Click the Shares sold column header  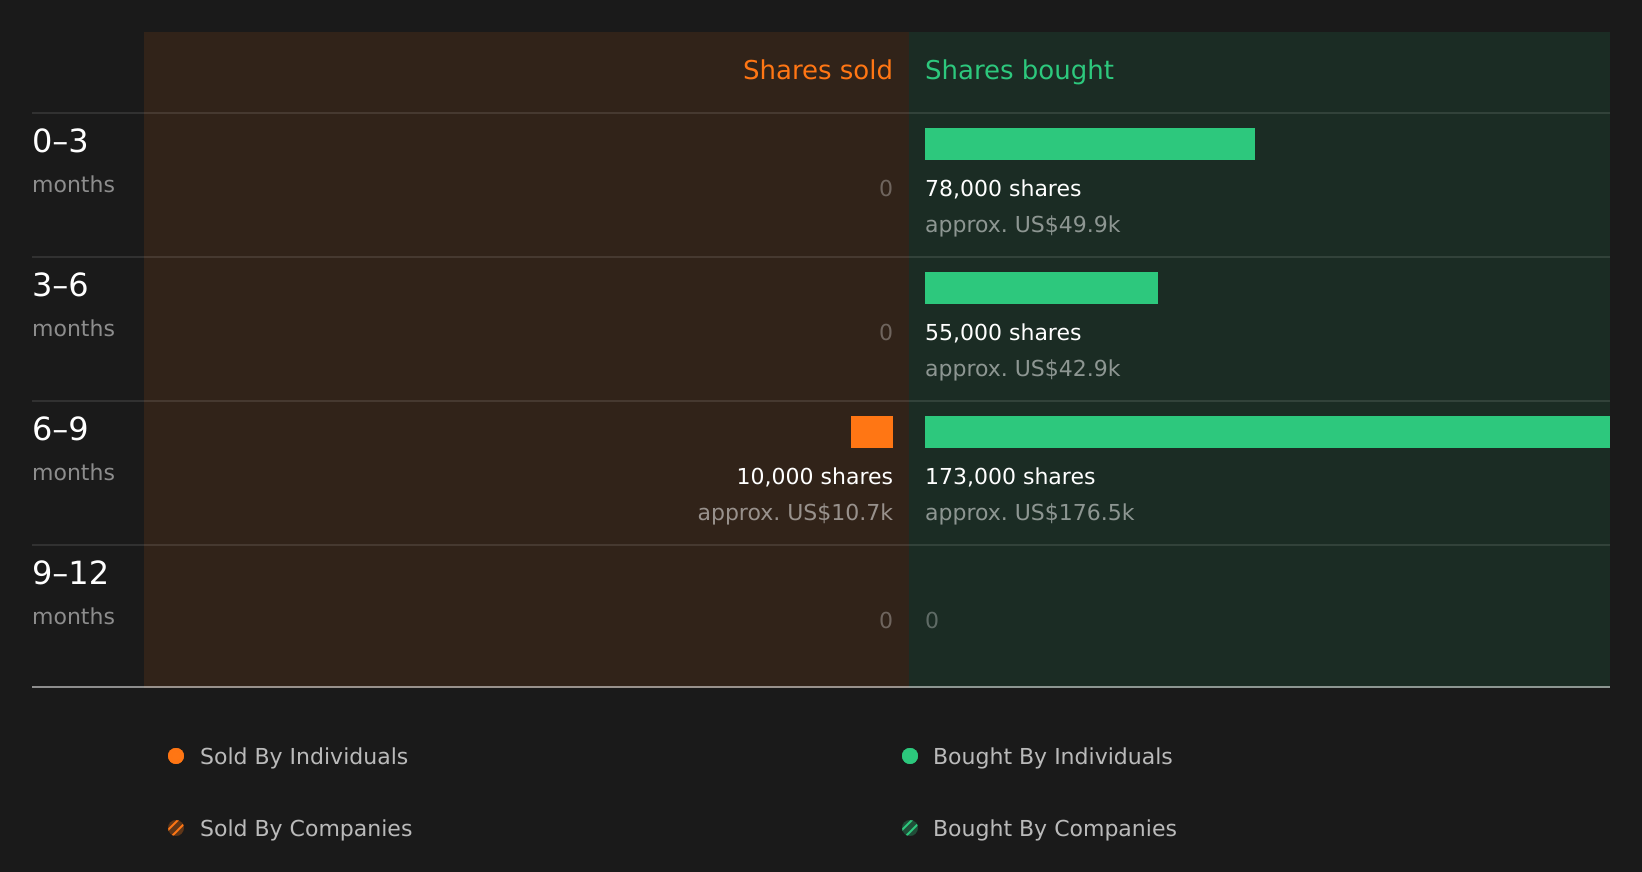(x=818, y=70)
